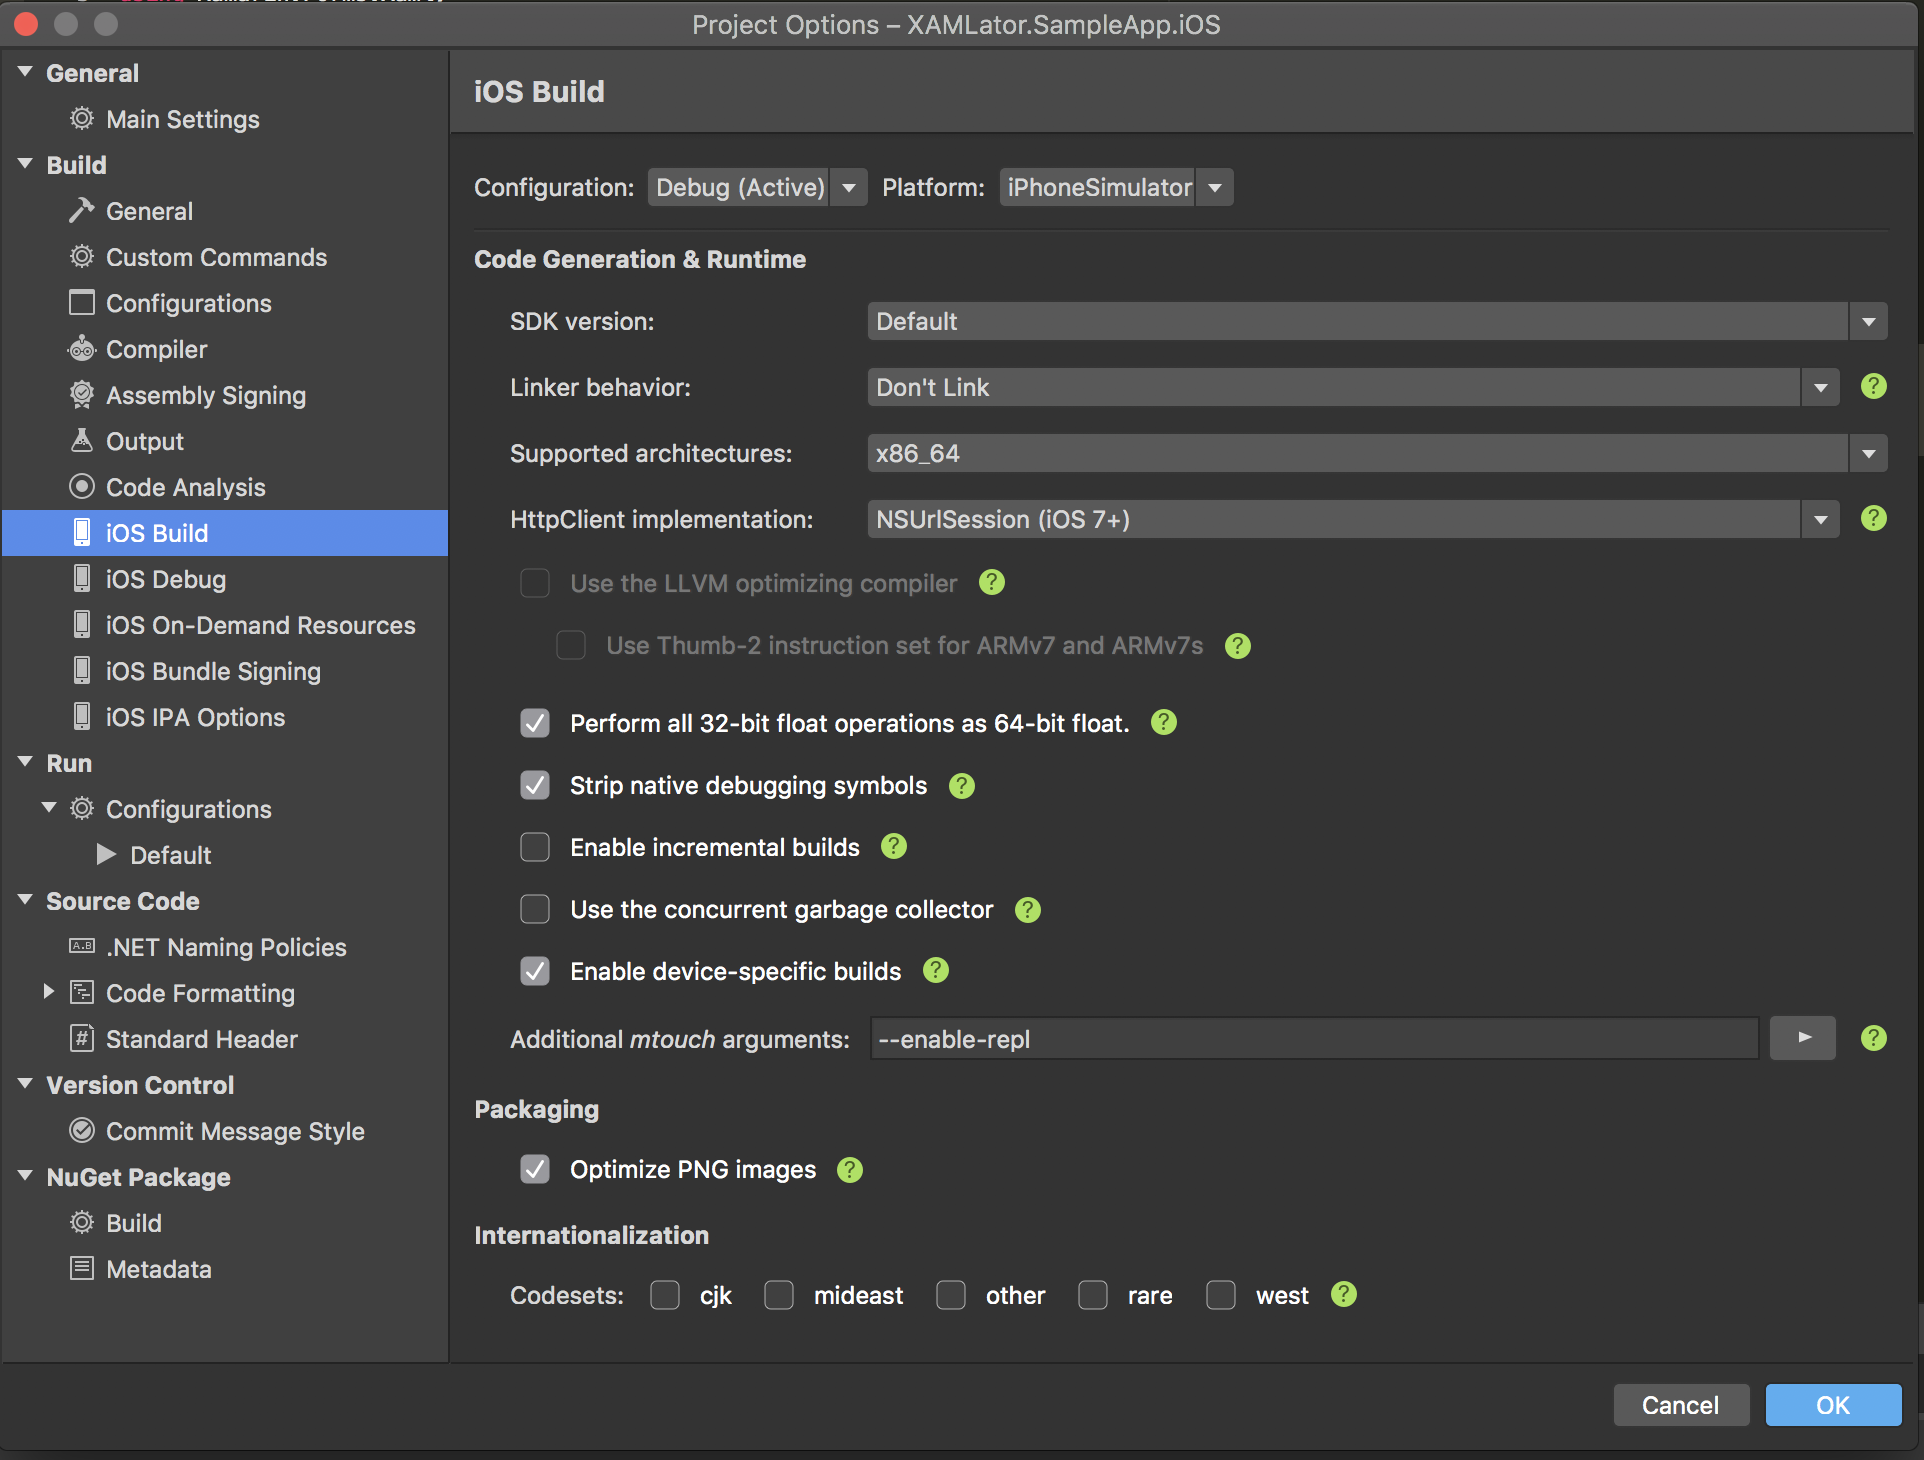The width and height of the screenshot is (1924, 1460).
Task: Select iOS Bundle Signing in sidebar
Action: pos(213,671)
